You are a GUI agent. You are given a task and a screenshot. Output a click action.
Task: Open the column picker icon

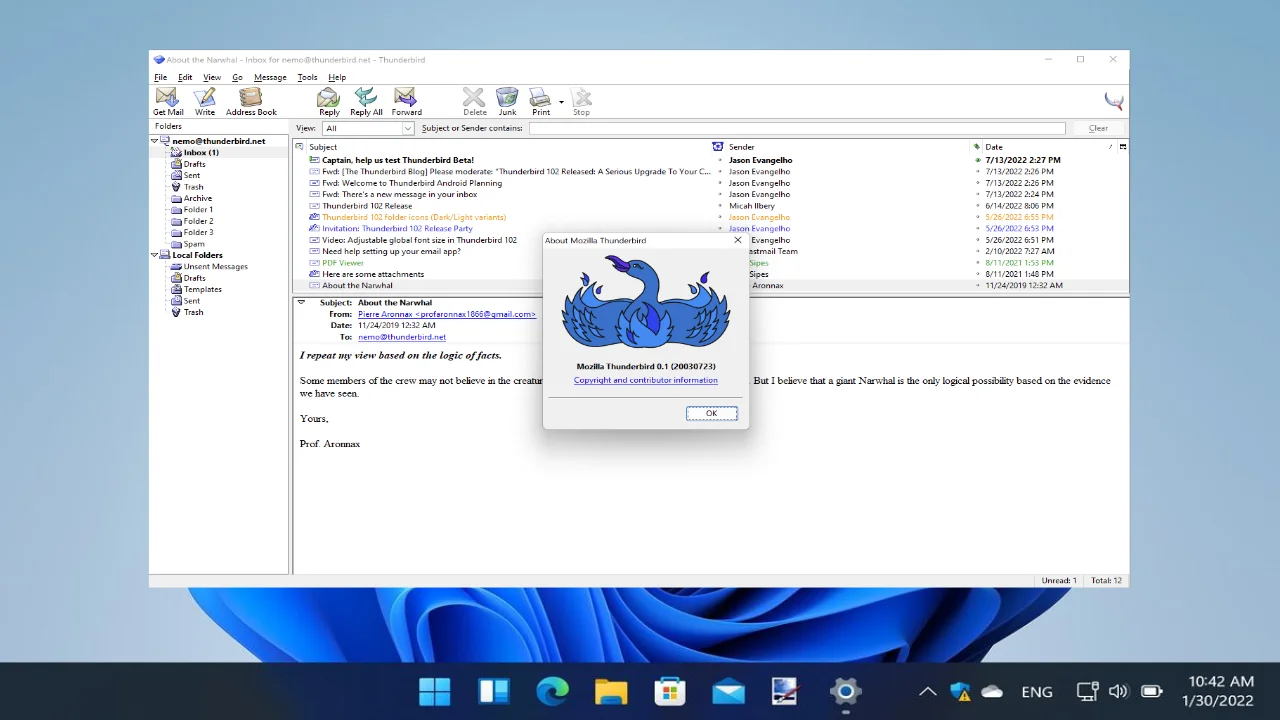point(1122,147)
